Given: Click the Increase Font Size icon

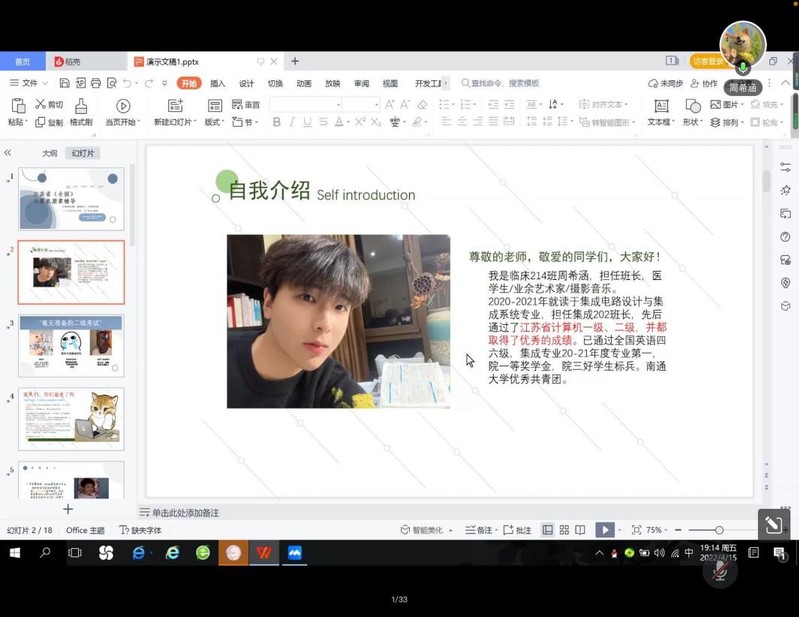Looking at the screenshot, I should pos(390,104).
